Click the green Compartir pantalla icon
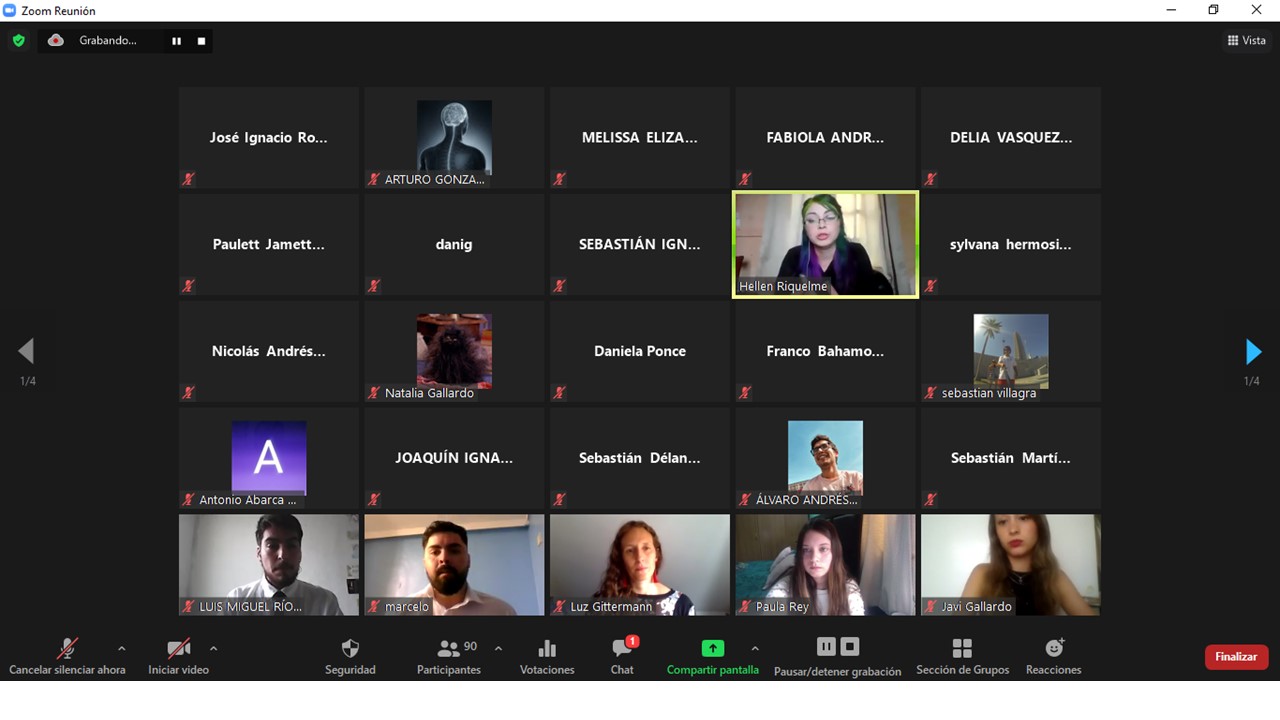The height and width of the screenshot is (720, 1280). tap(712, 648)
